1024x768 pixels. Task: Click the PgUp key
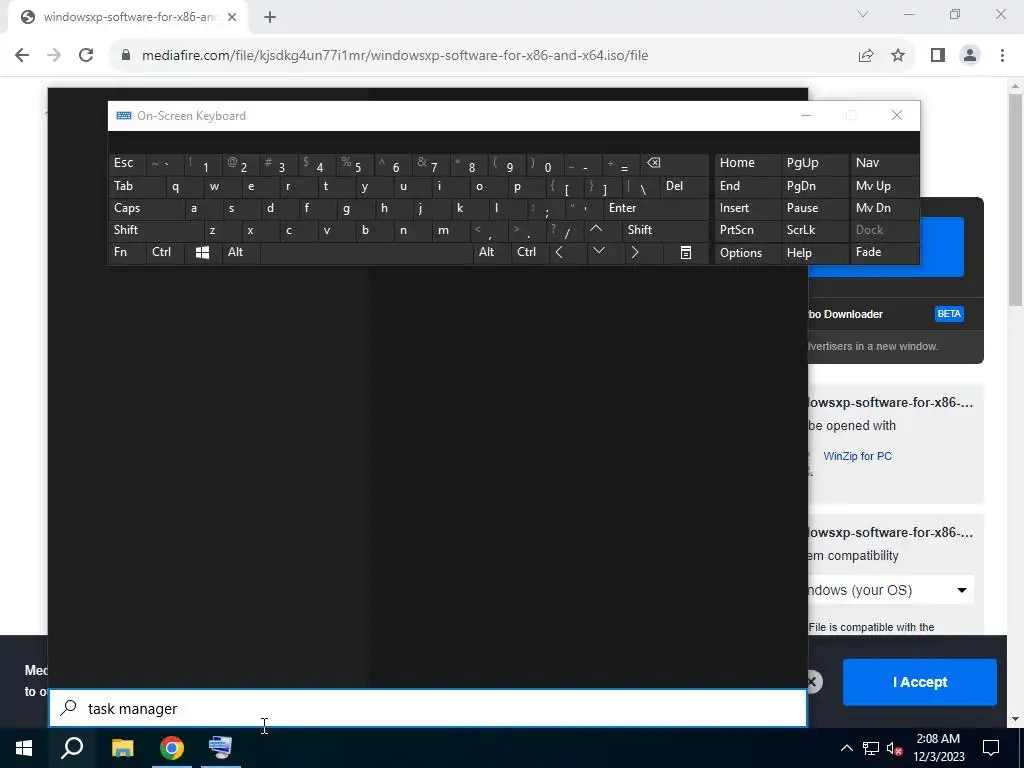(814, 164)
